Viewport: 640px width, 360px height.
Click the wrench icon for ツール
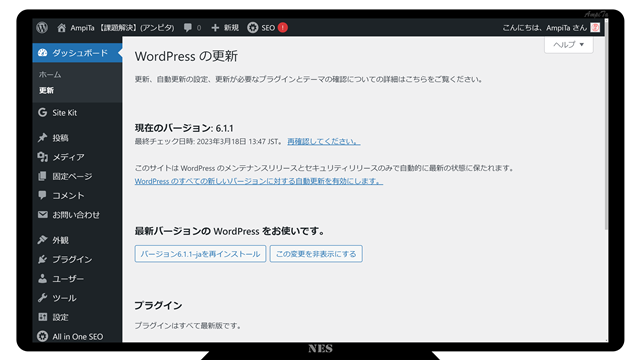[42, 298]
